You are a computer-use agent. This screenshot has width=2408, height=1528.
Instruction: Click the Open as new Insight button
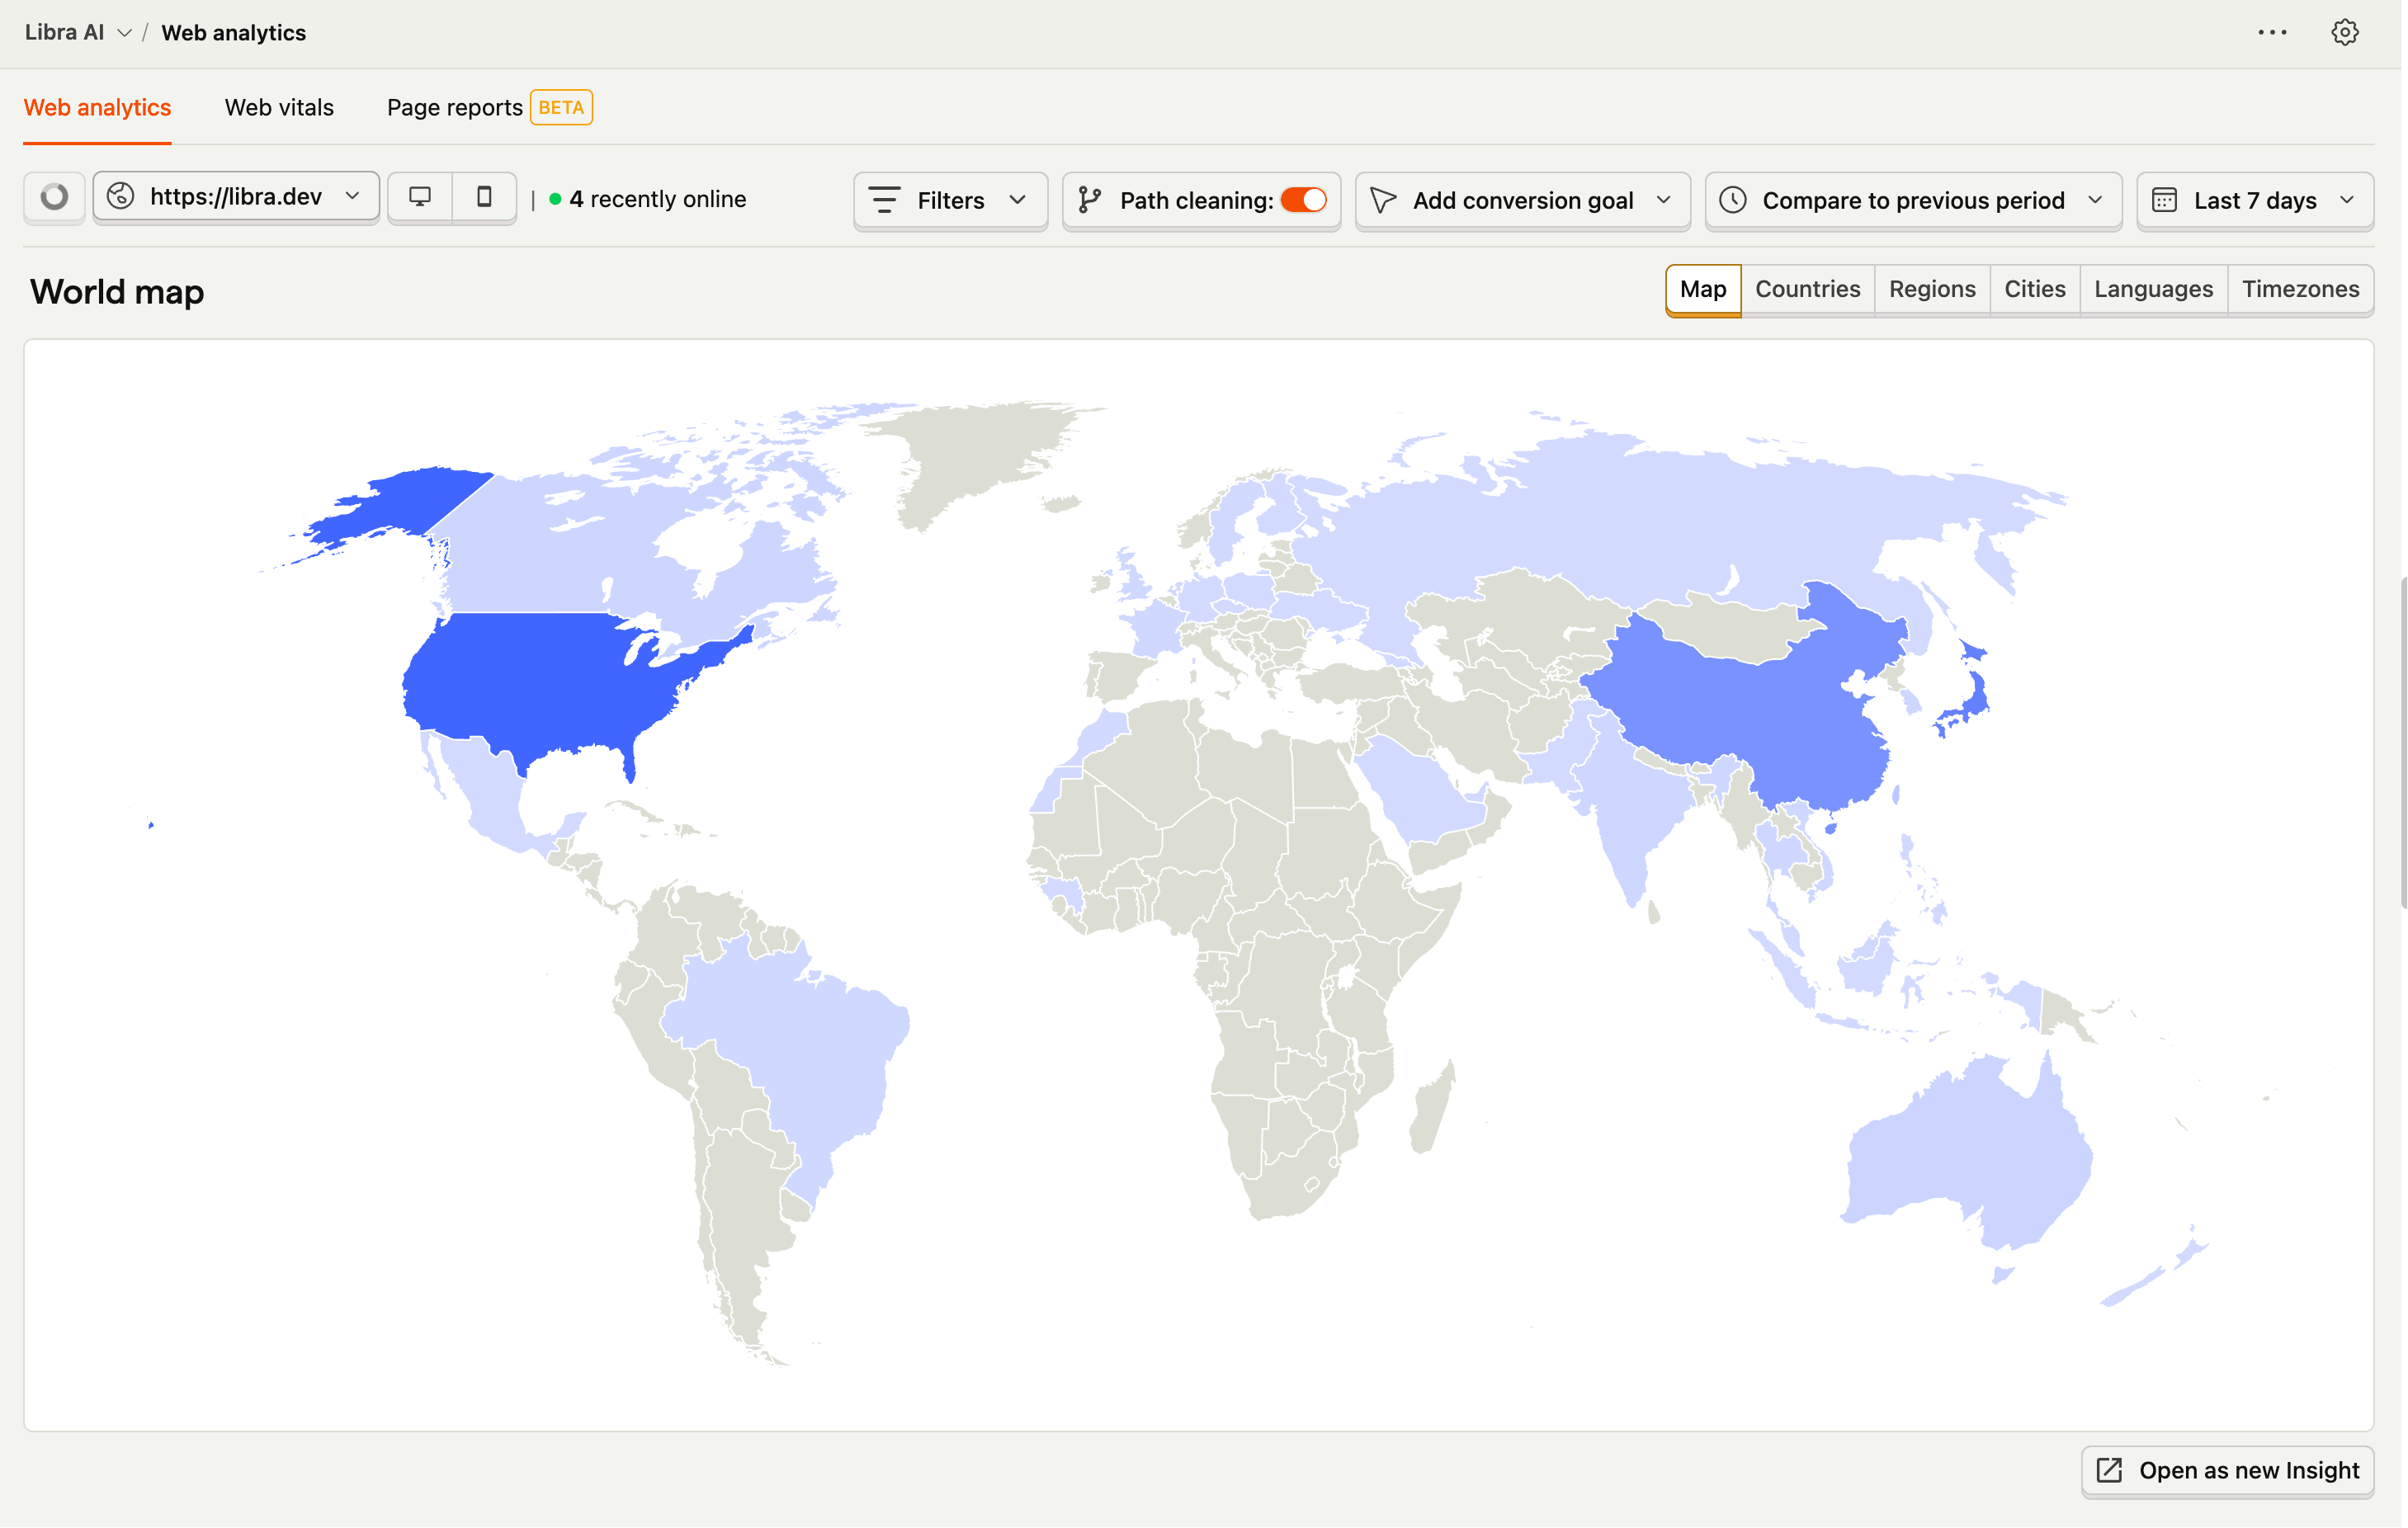pyautogui.click(x=2227, y=1470)
